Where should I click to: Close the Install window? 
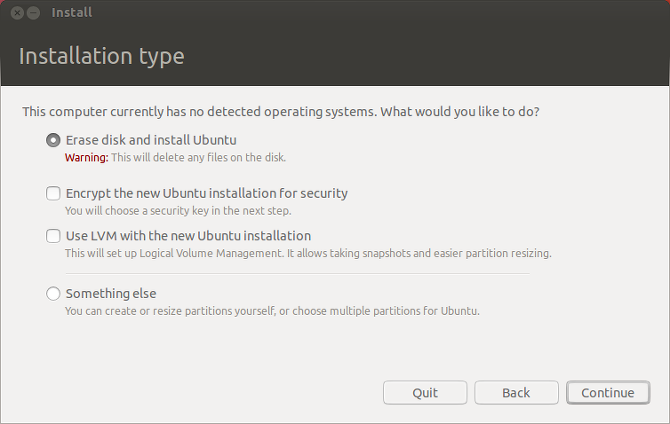tap(17, 13)
